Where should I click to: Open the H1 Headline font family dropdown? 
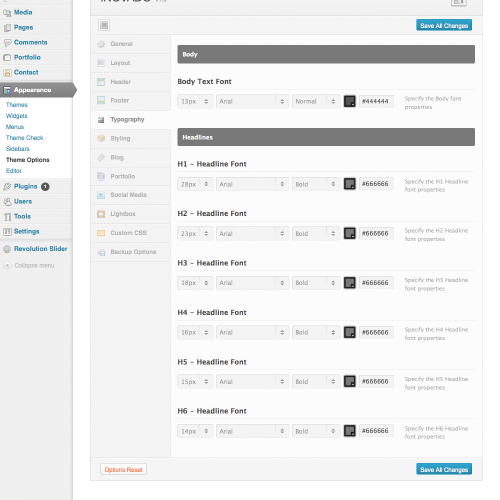coord(252,184)
